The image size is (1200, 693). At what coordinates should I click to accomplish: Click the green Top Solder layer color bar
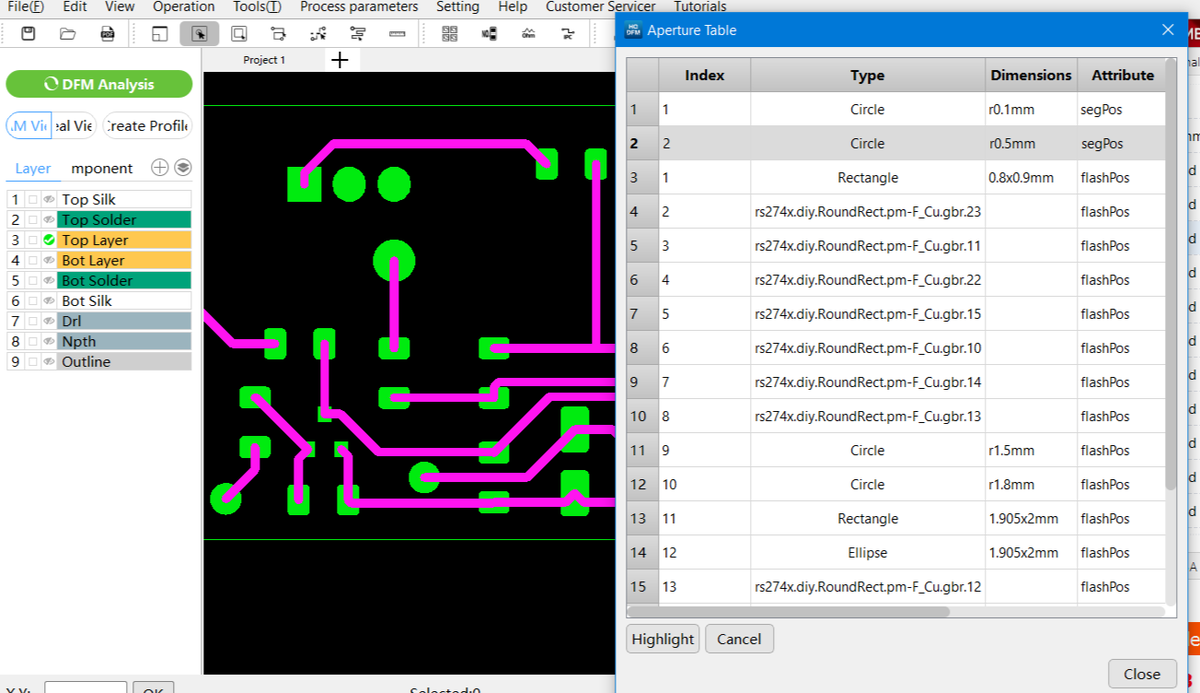124,220
